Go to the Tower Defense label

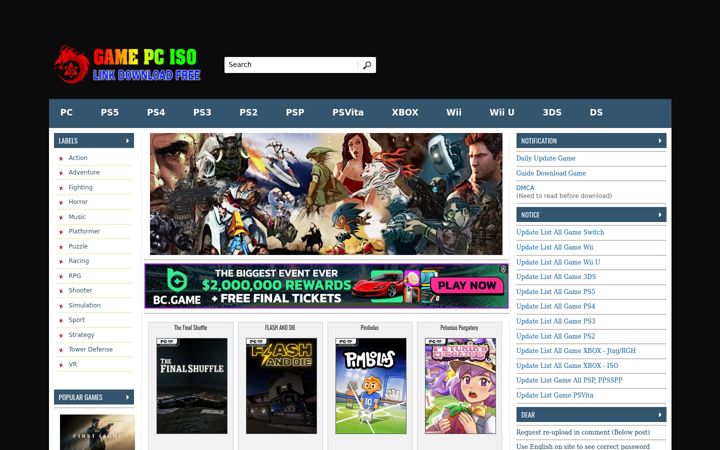[90, 349]
